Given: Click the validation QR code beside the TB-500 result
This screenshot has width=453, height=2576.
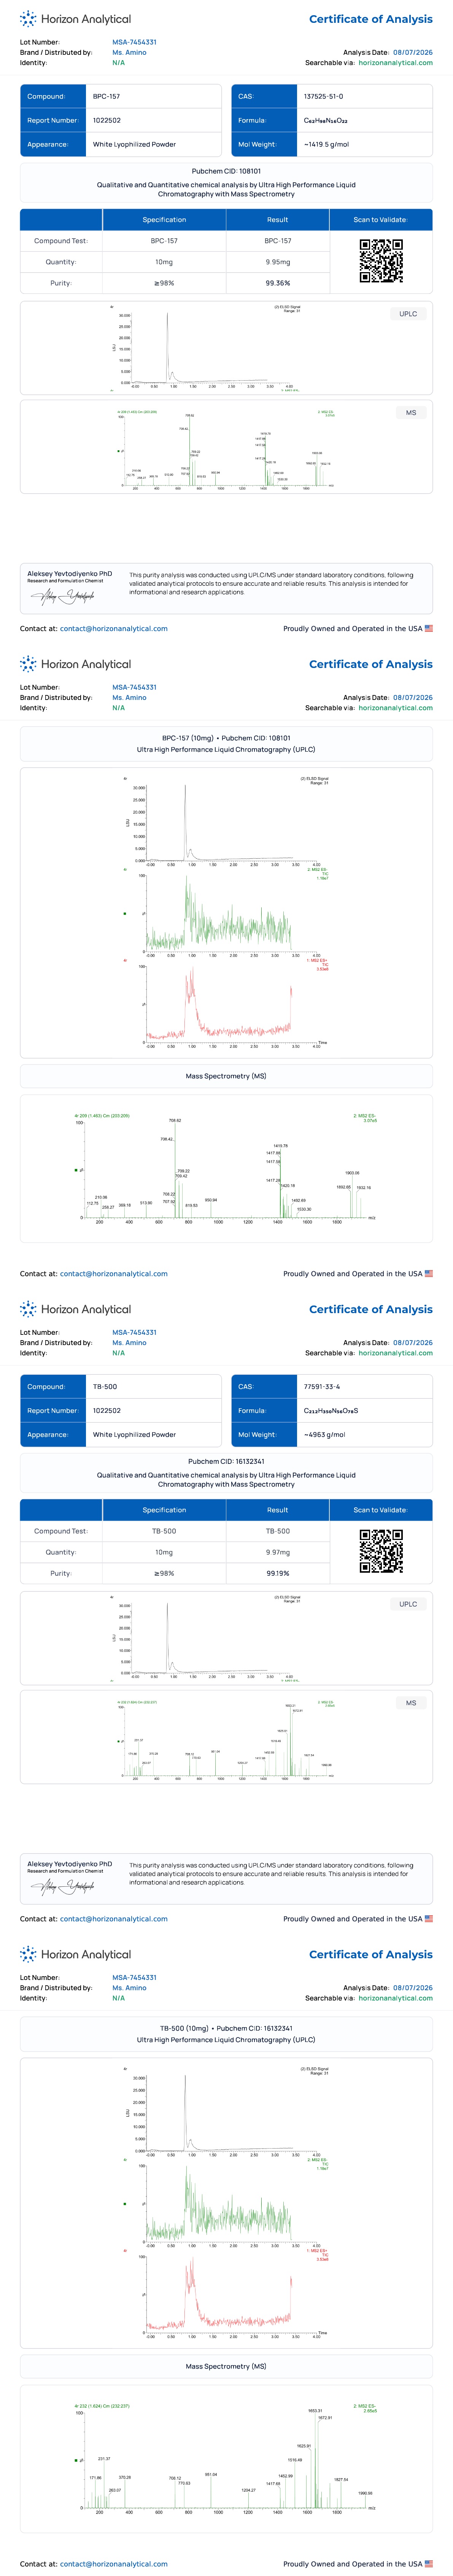Looking at the screenshot, I should tap(381, 1551).
